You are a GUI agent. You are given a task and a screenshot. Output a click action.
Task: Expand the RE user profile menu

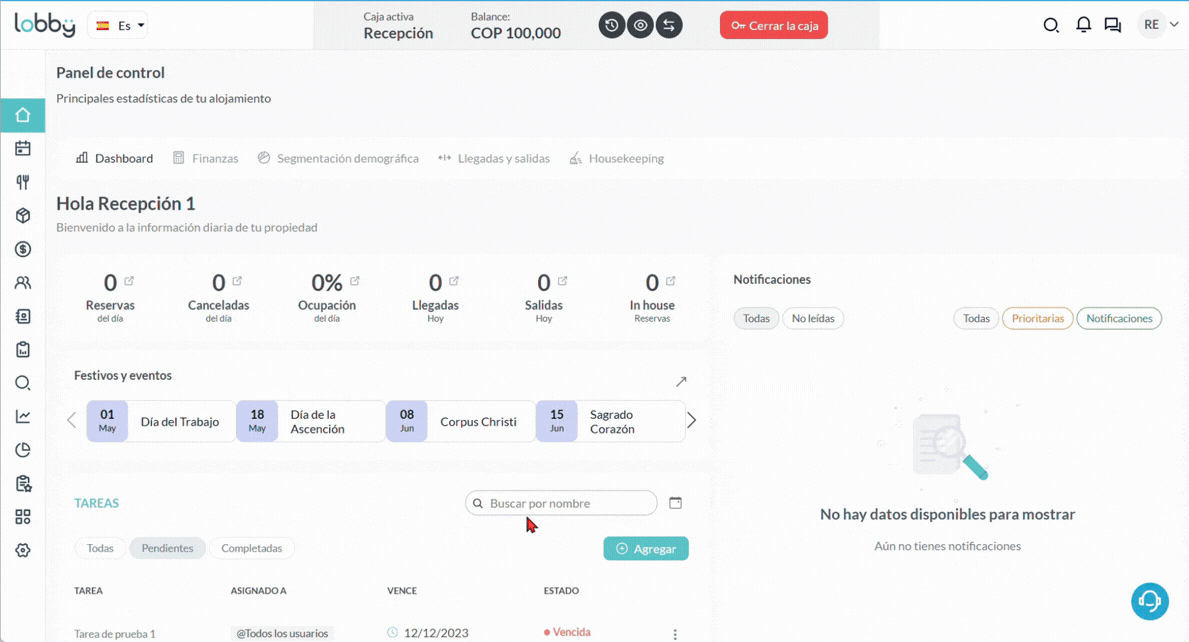pos(1159,25)
